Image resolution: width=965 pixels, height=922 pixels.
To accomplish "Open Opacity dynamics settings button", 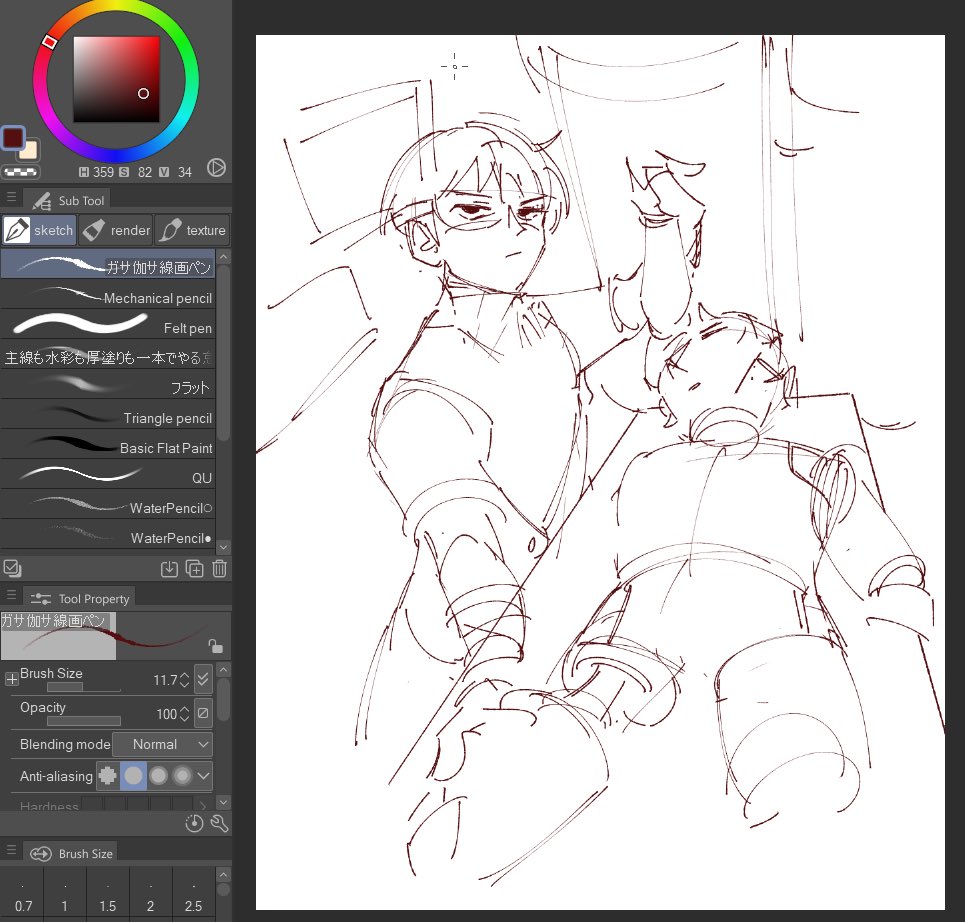I will point(203,713).
